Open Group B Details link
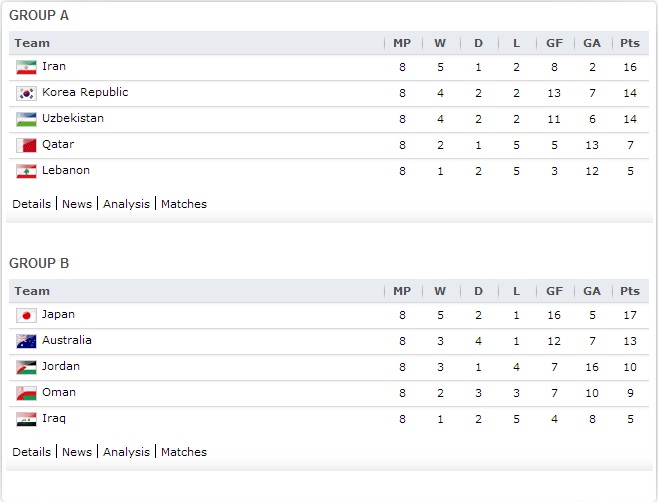 coord(31,452)
